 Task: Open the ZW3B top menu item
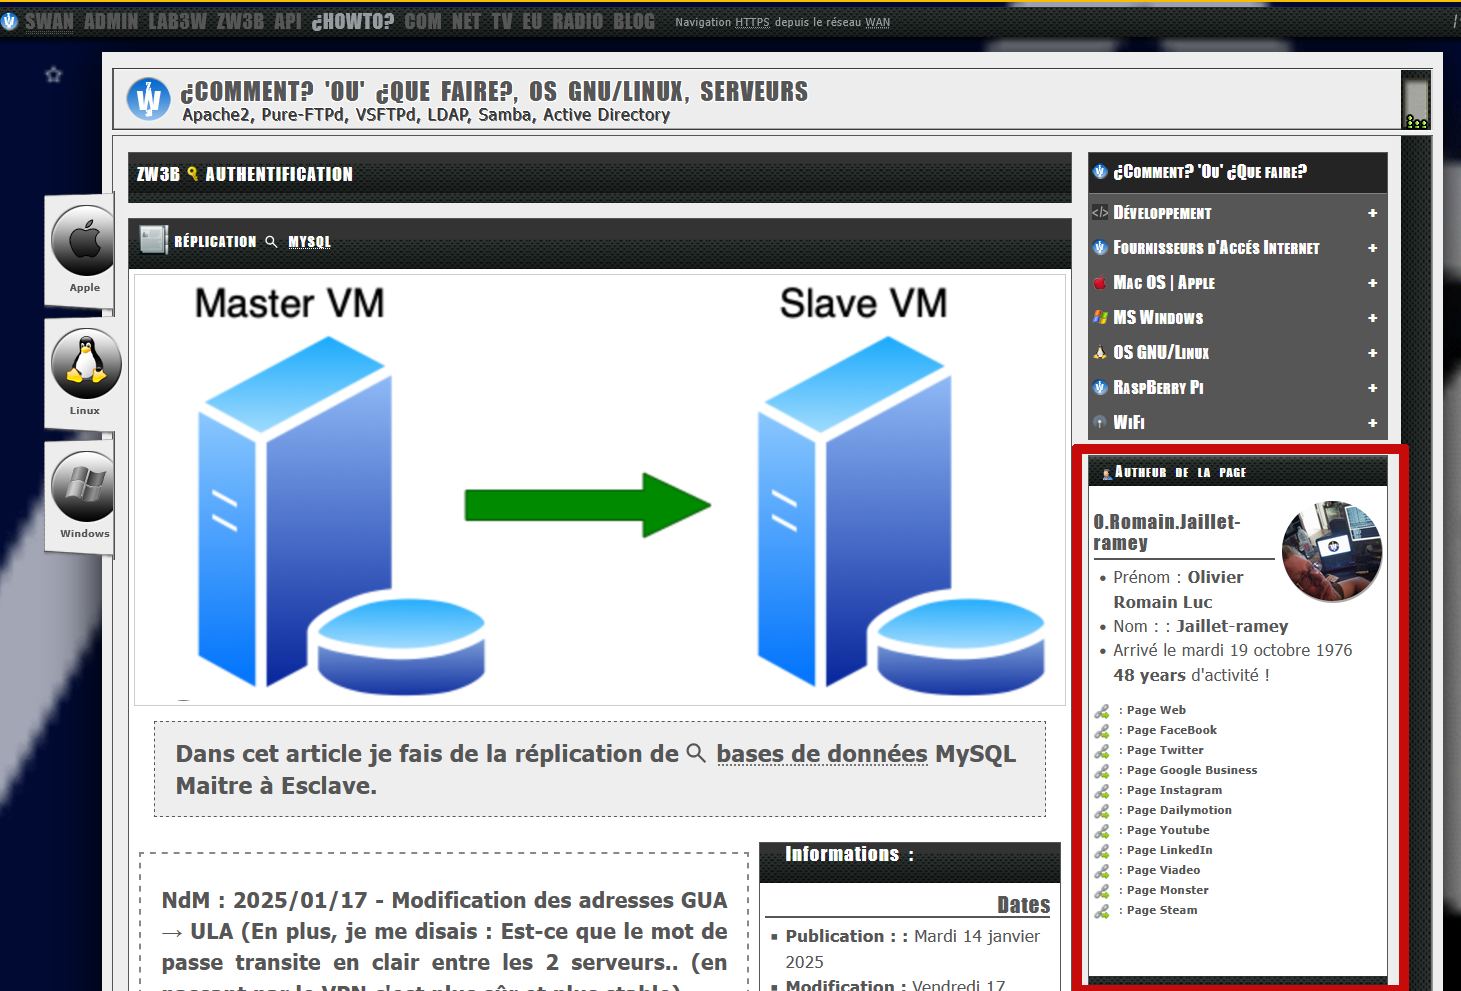pos(240,21)
